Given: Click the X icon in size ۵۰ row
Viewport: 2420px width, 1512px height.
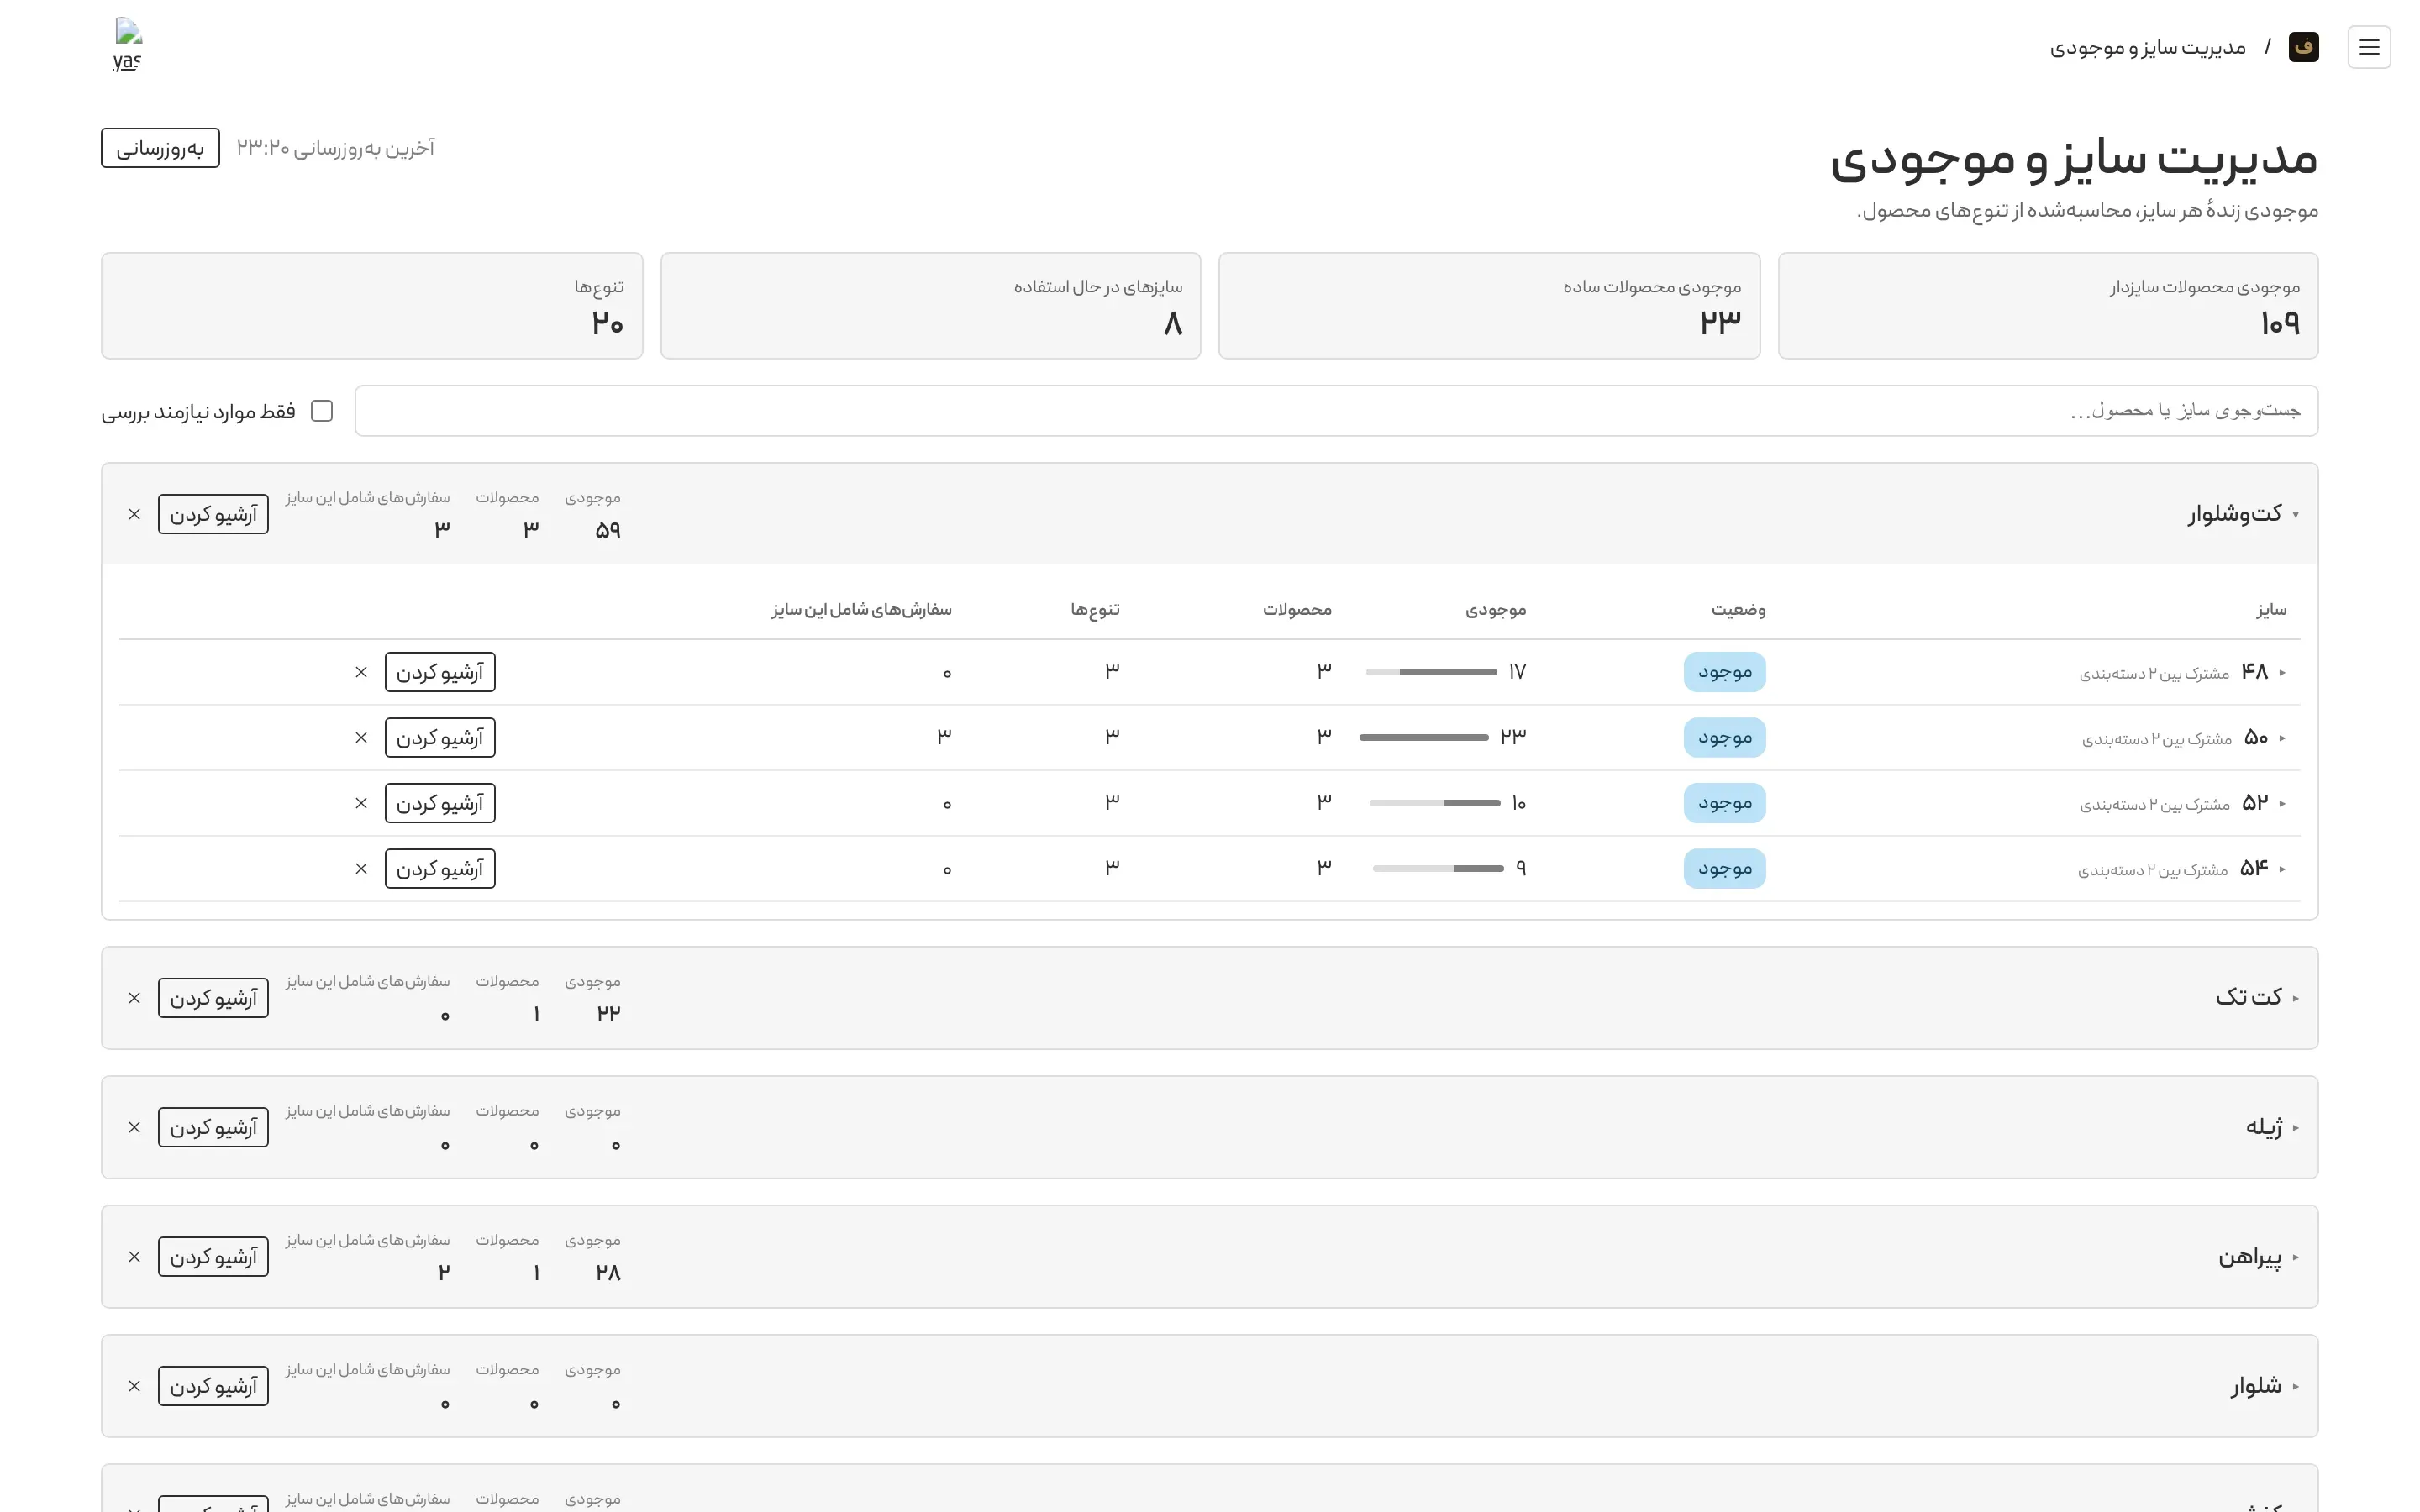Looking at the screenshot, I should [361, 738].
